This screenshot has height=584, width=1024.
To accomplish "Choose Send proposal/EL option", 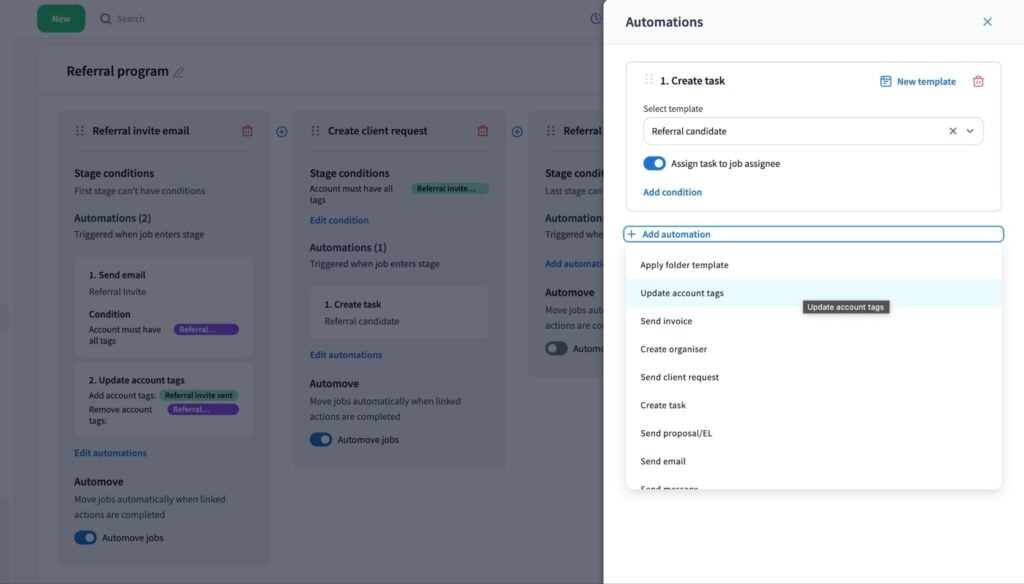I will 813,433.
